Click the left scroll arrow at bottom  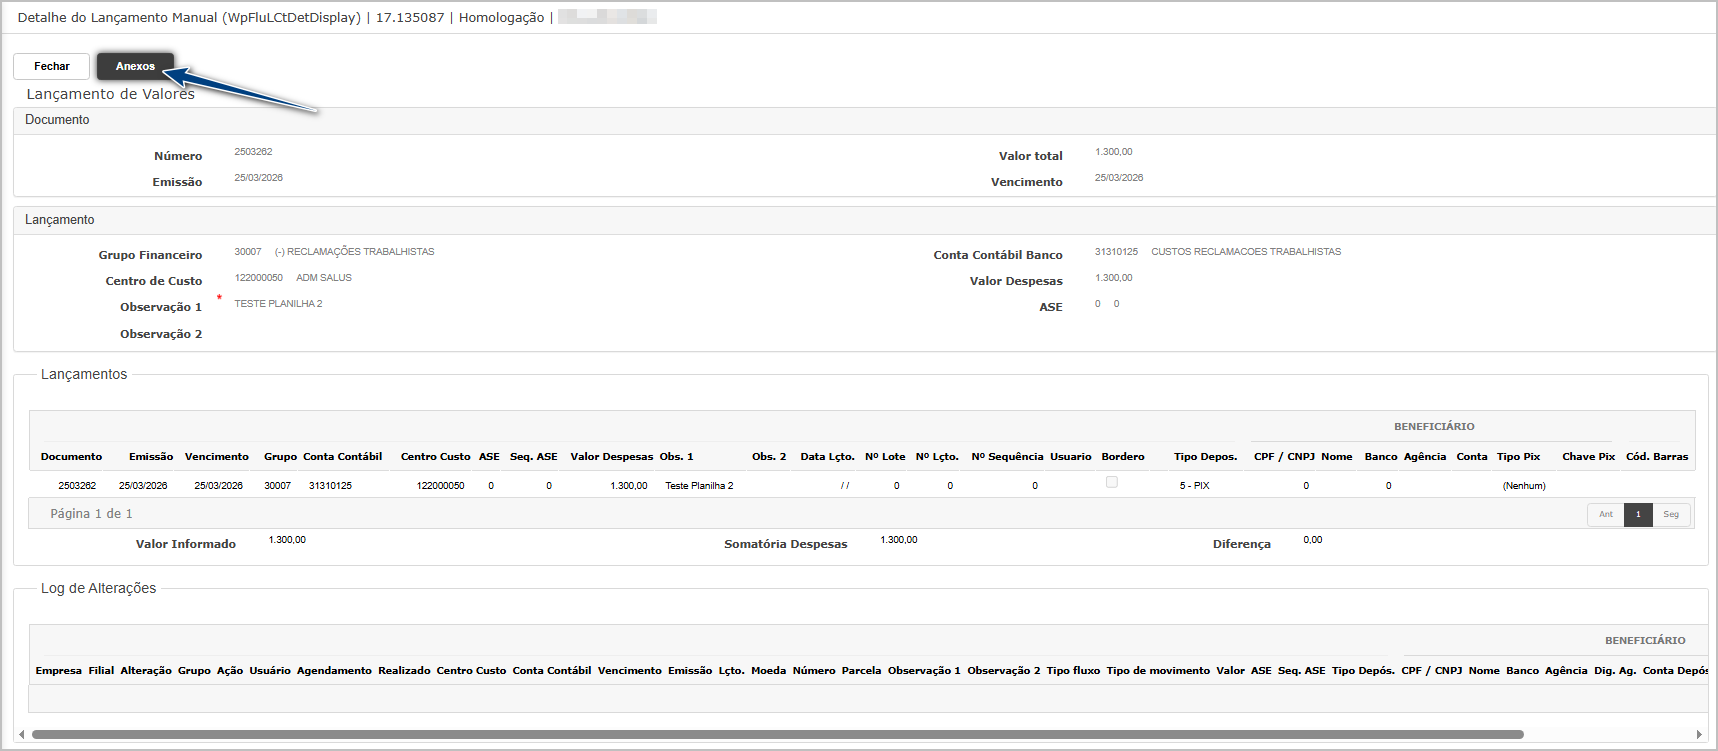tap(21, 734)
